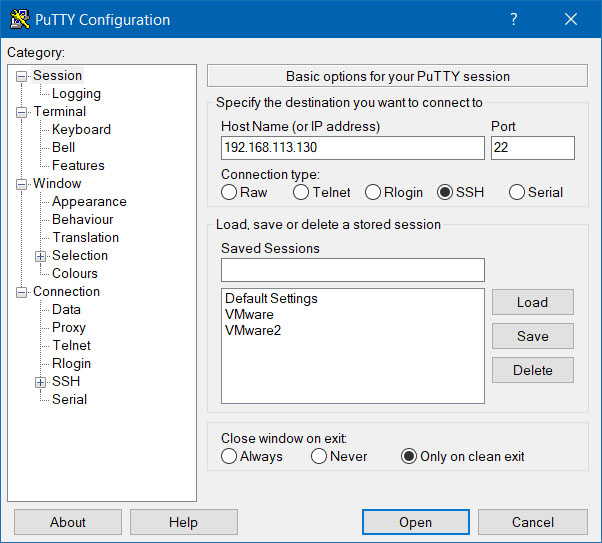Select the SSH connection type
602x543 pixels.
tap(445, 192)
